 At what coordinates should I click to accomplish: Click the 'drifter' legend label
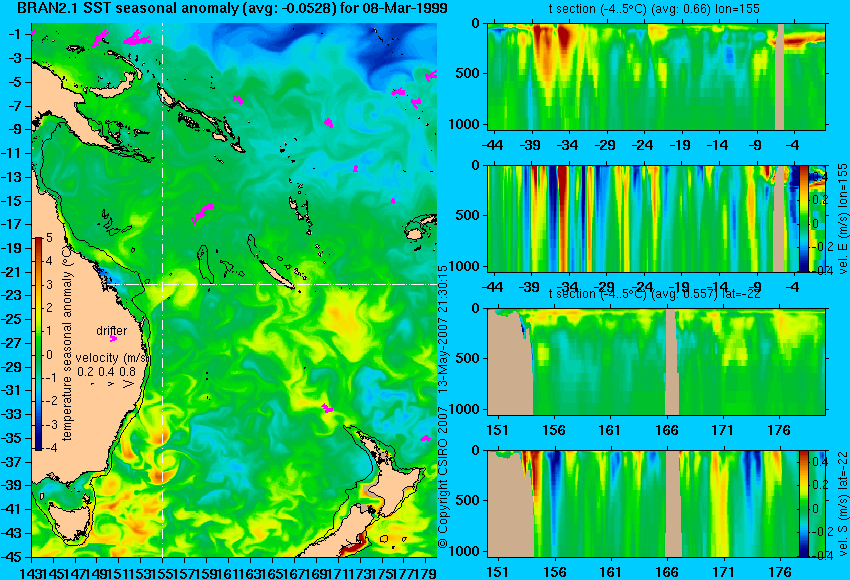[x=111, y=331]
